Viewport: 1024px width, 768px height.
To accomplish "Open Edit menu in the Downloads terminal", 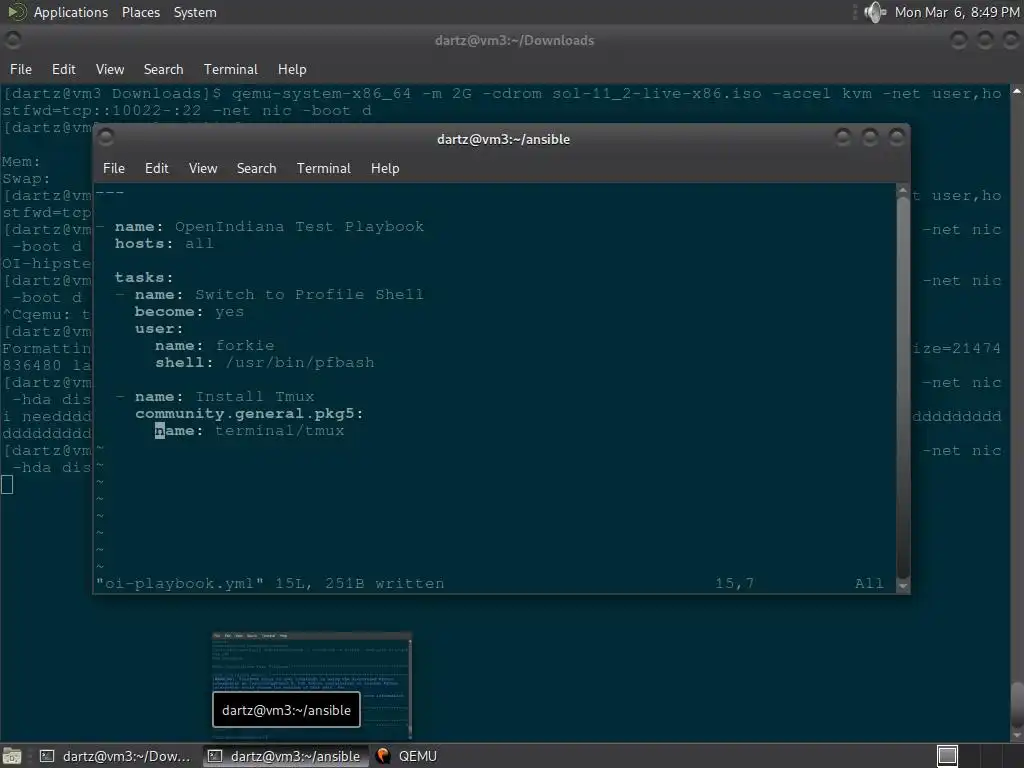I will [x=64, y=69].
